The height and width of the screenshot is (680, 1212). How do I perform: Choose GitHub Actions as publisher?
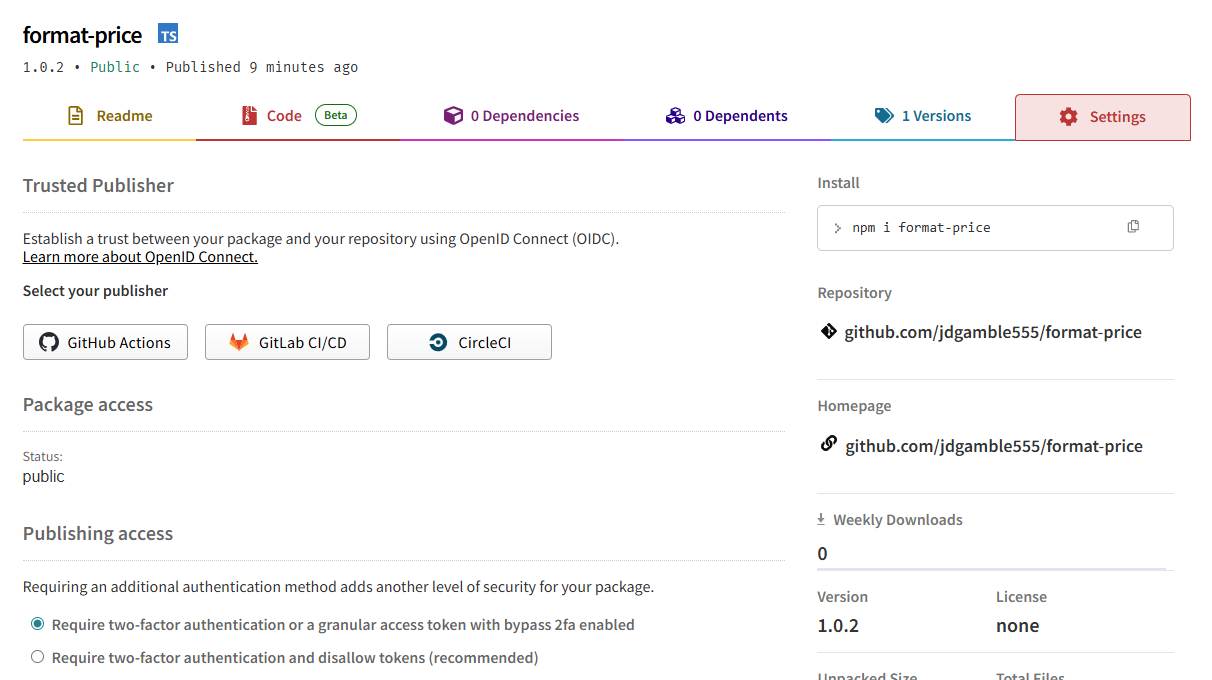[105, 342]
